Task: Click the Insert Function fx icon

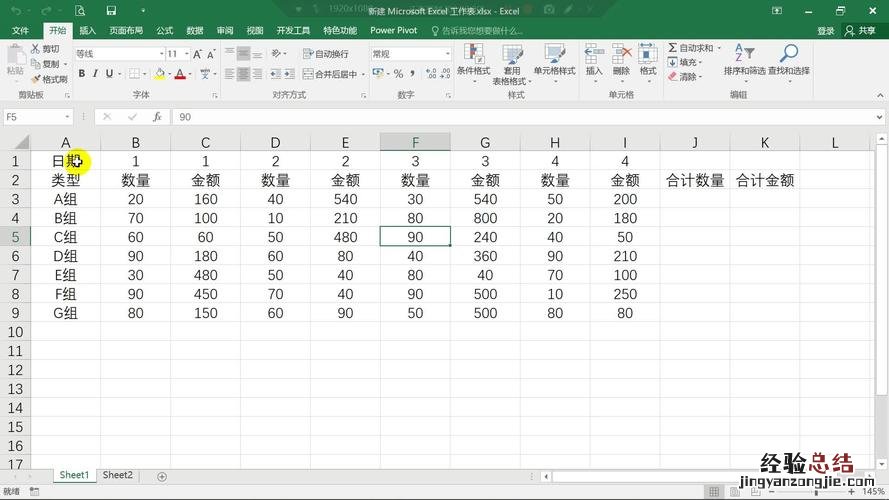Action: (x=157, y=117)
